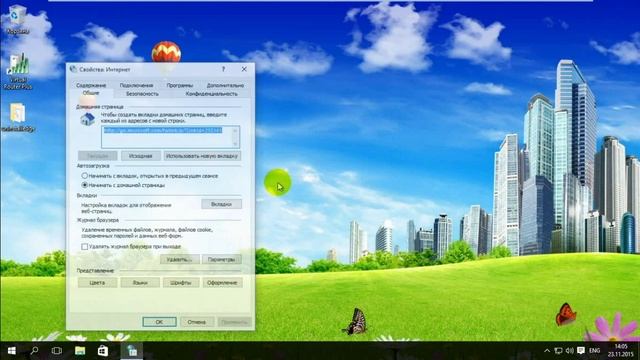Open the Оформление button

(222, 282)
